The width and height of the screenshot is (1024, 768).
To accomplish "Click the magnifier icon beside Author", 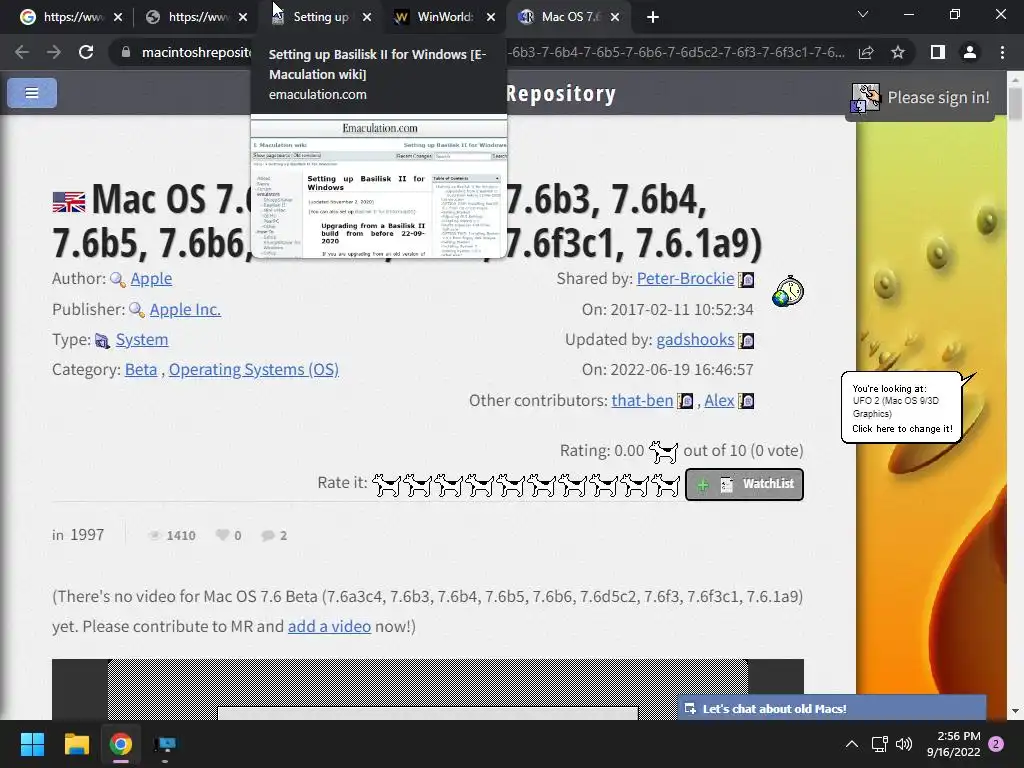I will point(118,280).
